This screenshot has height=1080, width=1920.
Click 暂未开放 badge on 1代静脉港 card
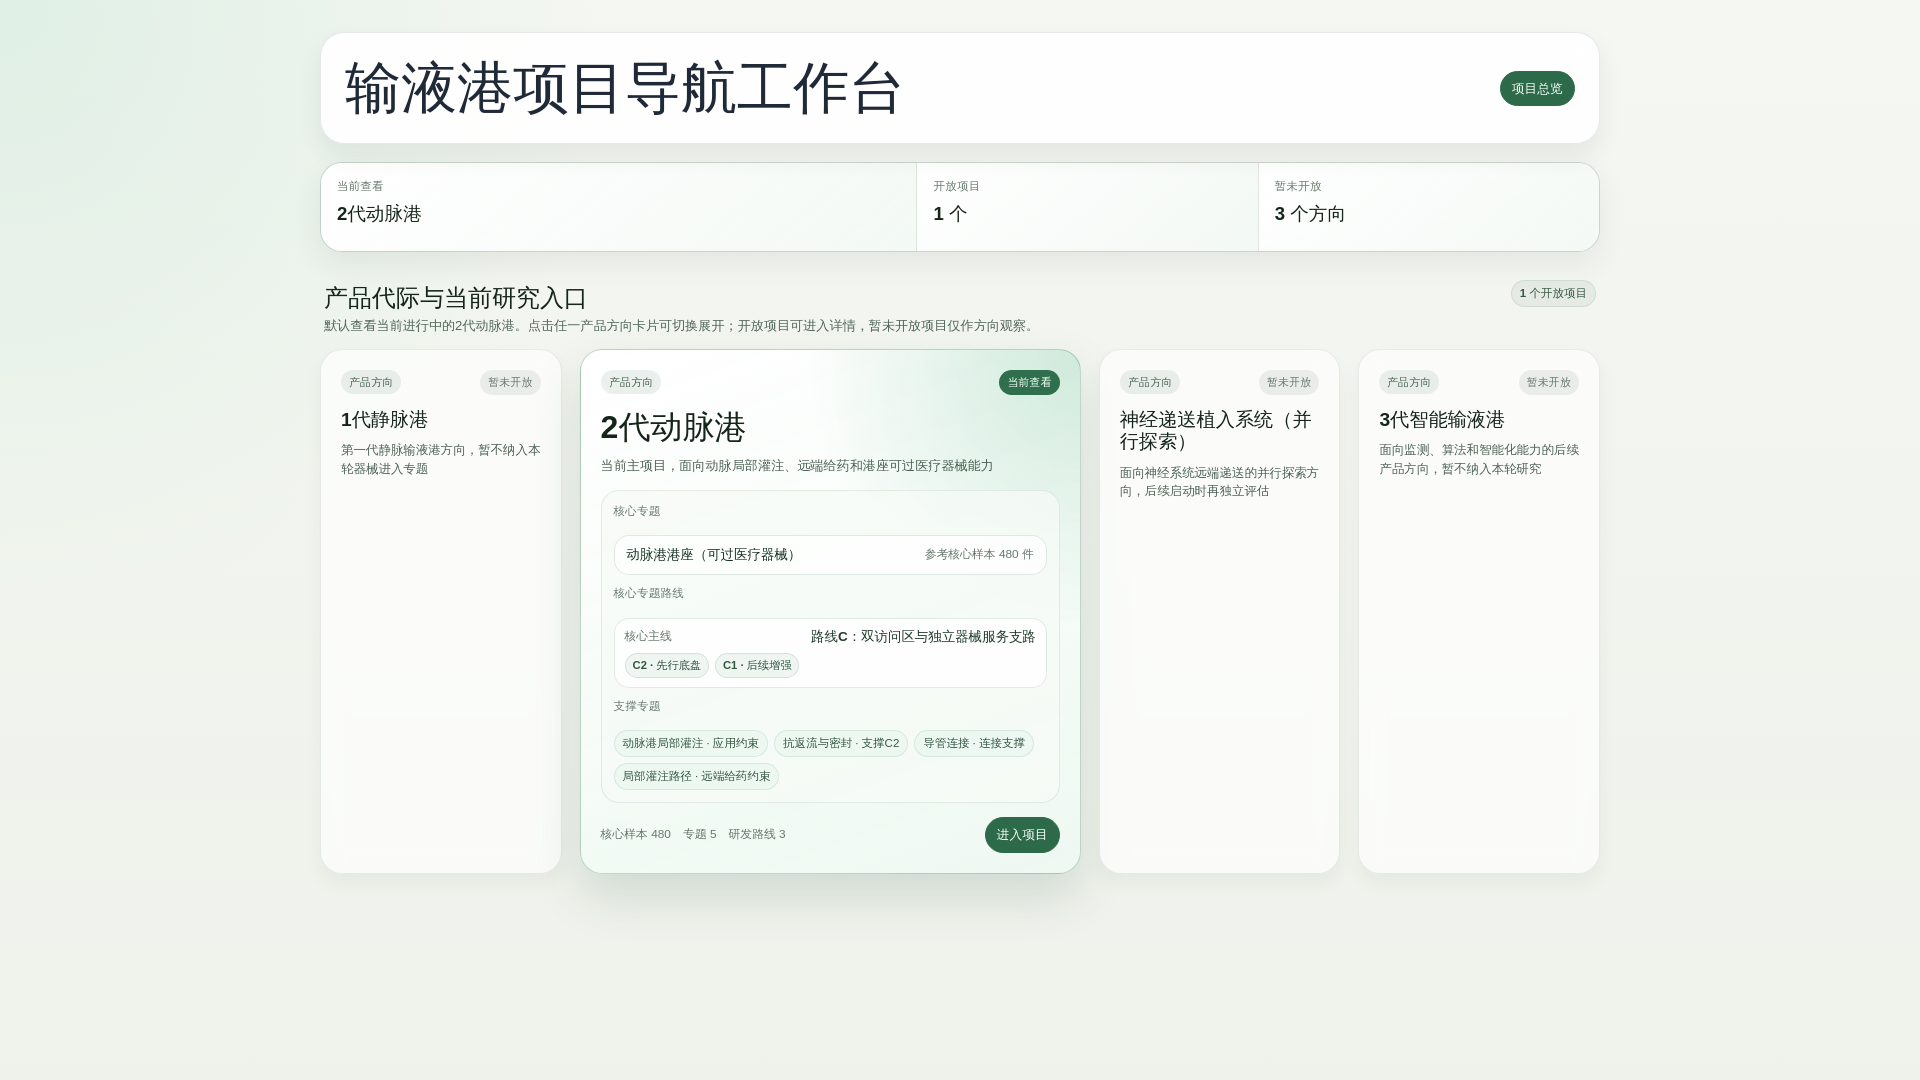click(x=510, y=382)
